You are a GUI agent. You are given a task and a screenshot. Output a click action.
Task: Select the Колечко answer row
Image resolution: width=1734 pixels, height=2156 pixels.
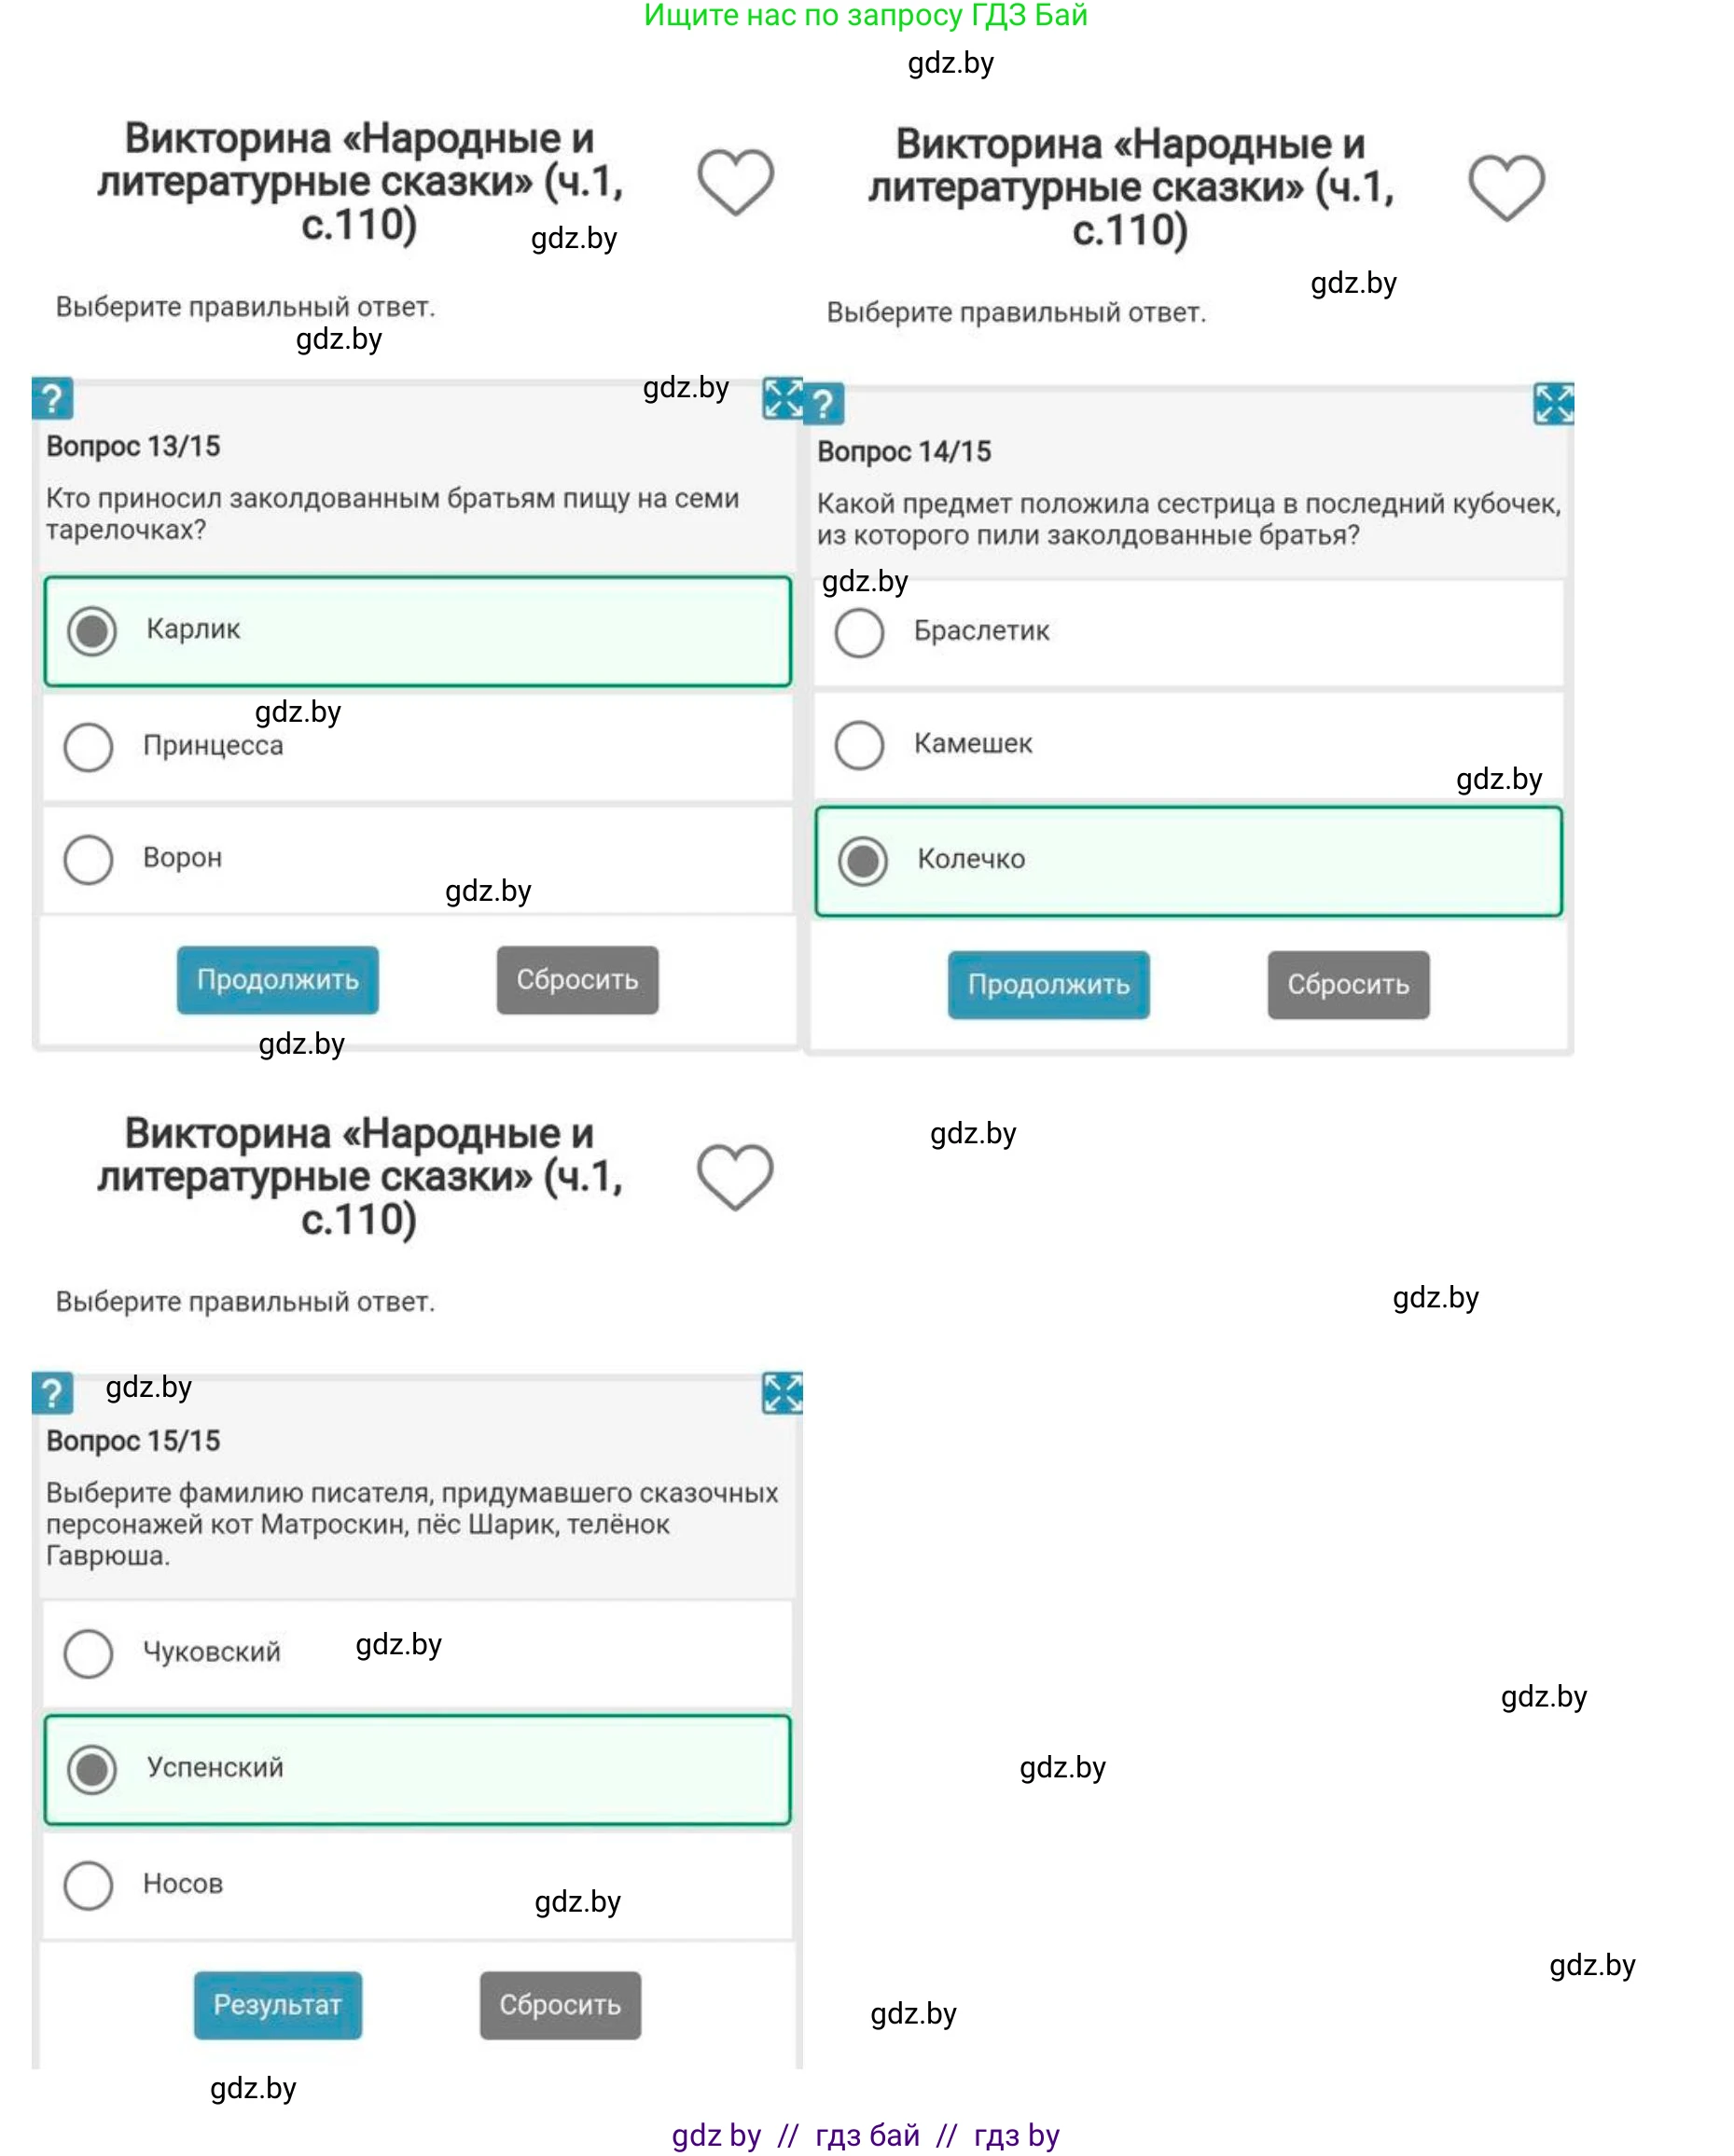[1188, 861]
